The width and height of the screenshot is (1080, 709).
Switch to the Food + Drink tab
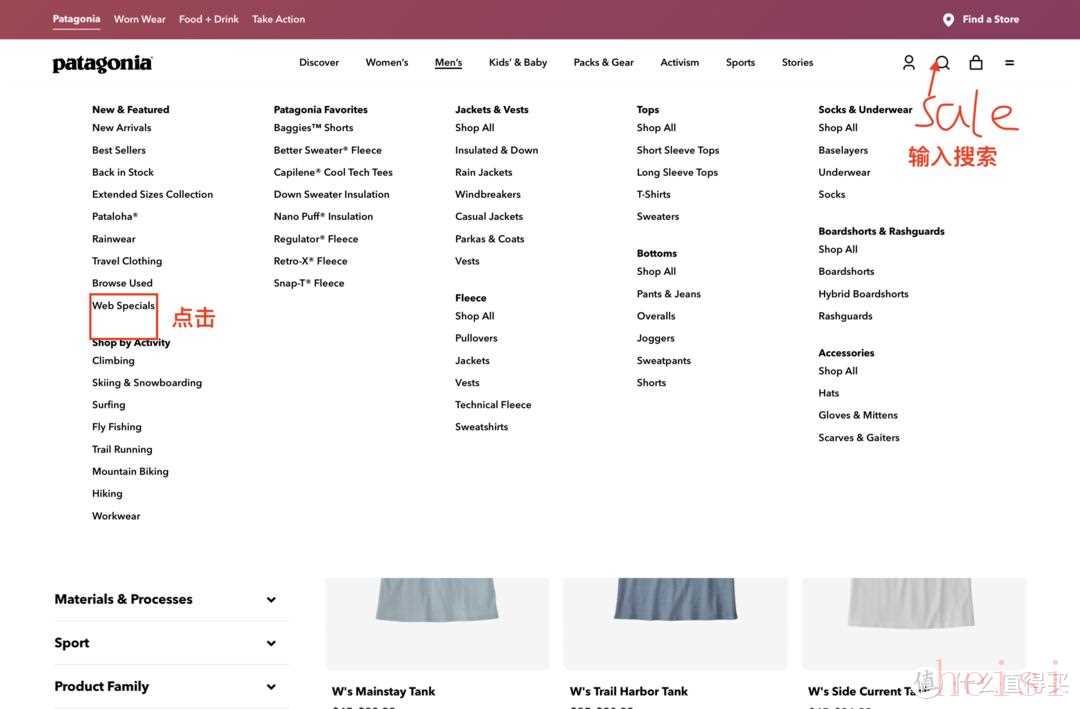pos(209,19)
